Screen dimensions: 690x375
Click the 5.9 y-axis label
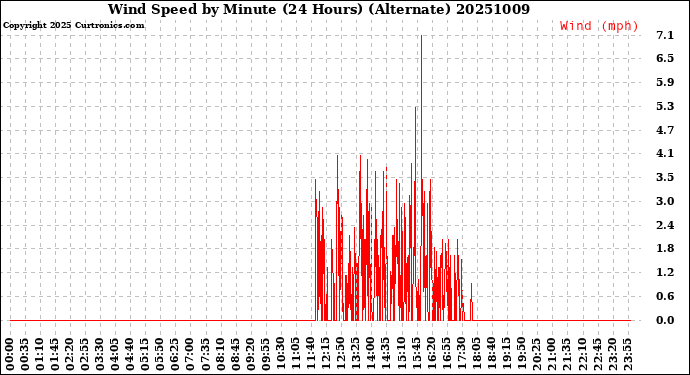(x=665, y=82)
